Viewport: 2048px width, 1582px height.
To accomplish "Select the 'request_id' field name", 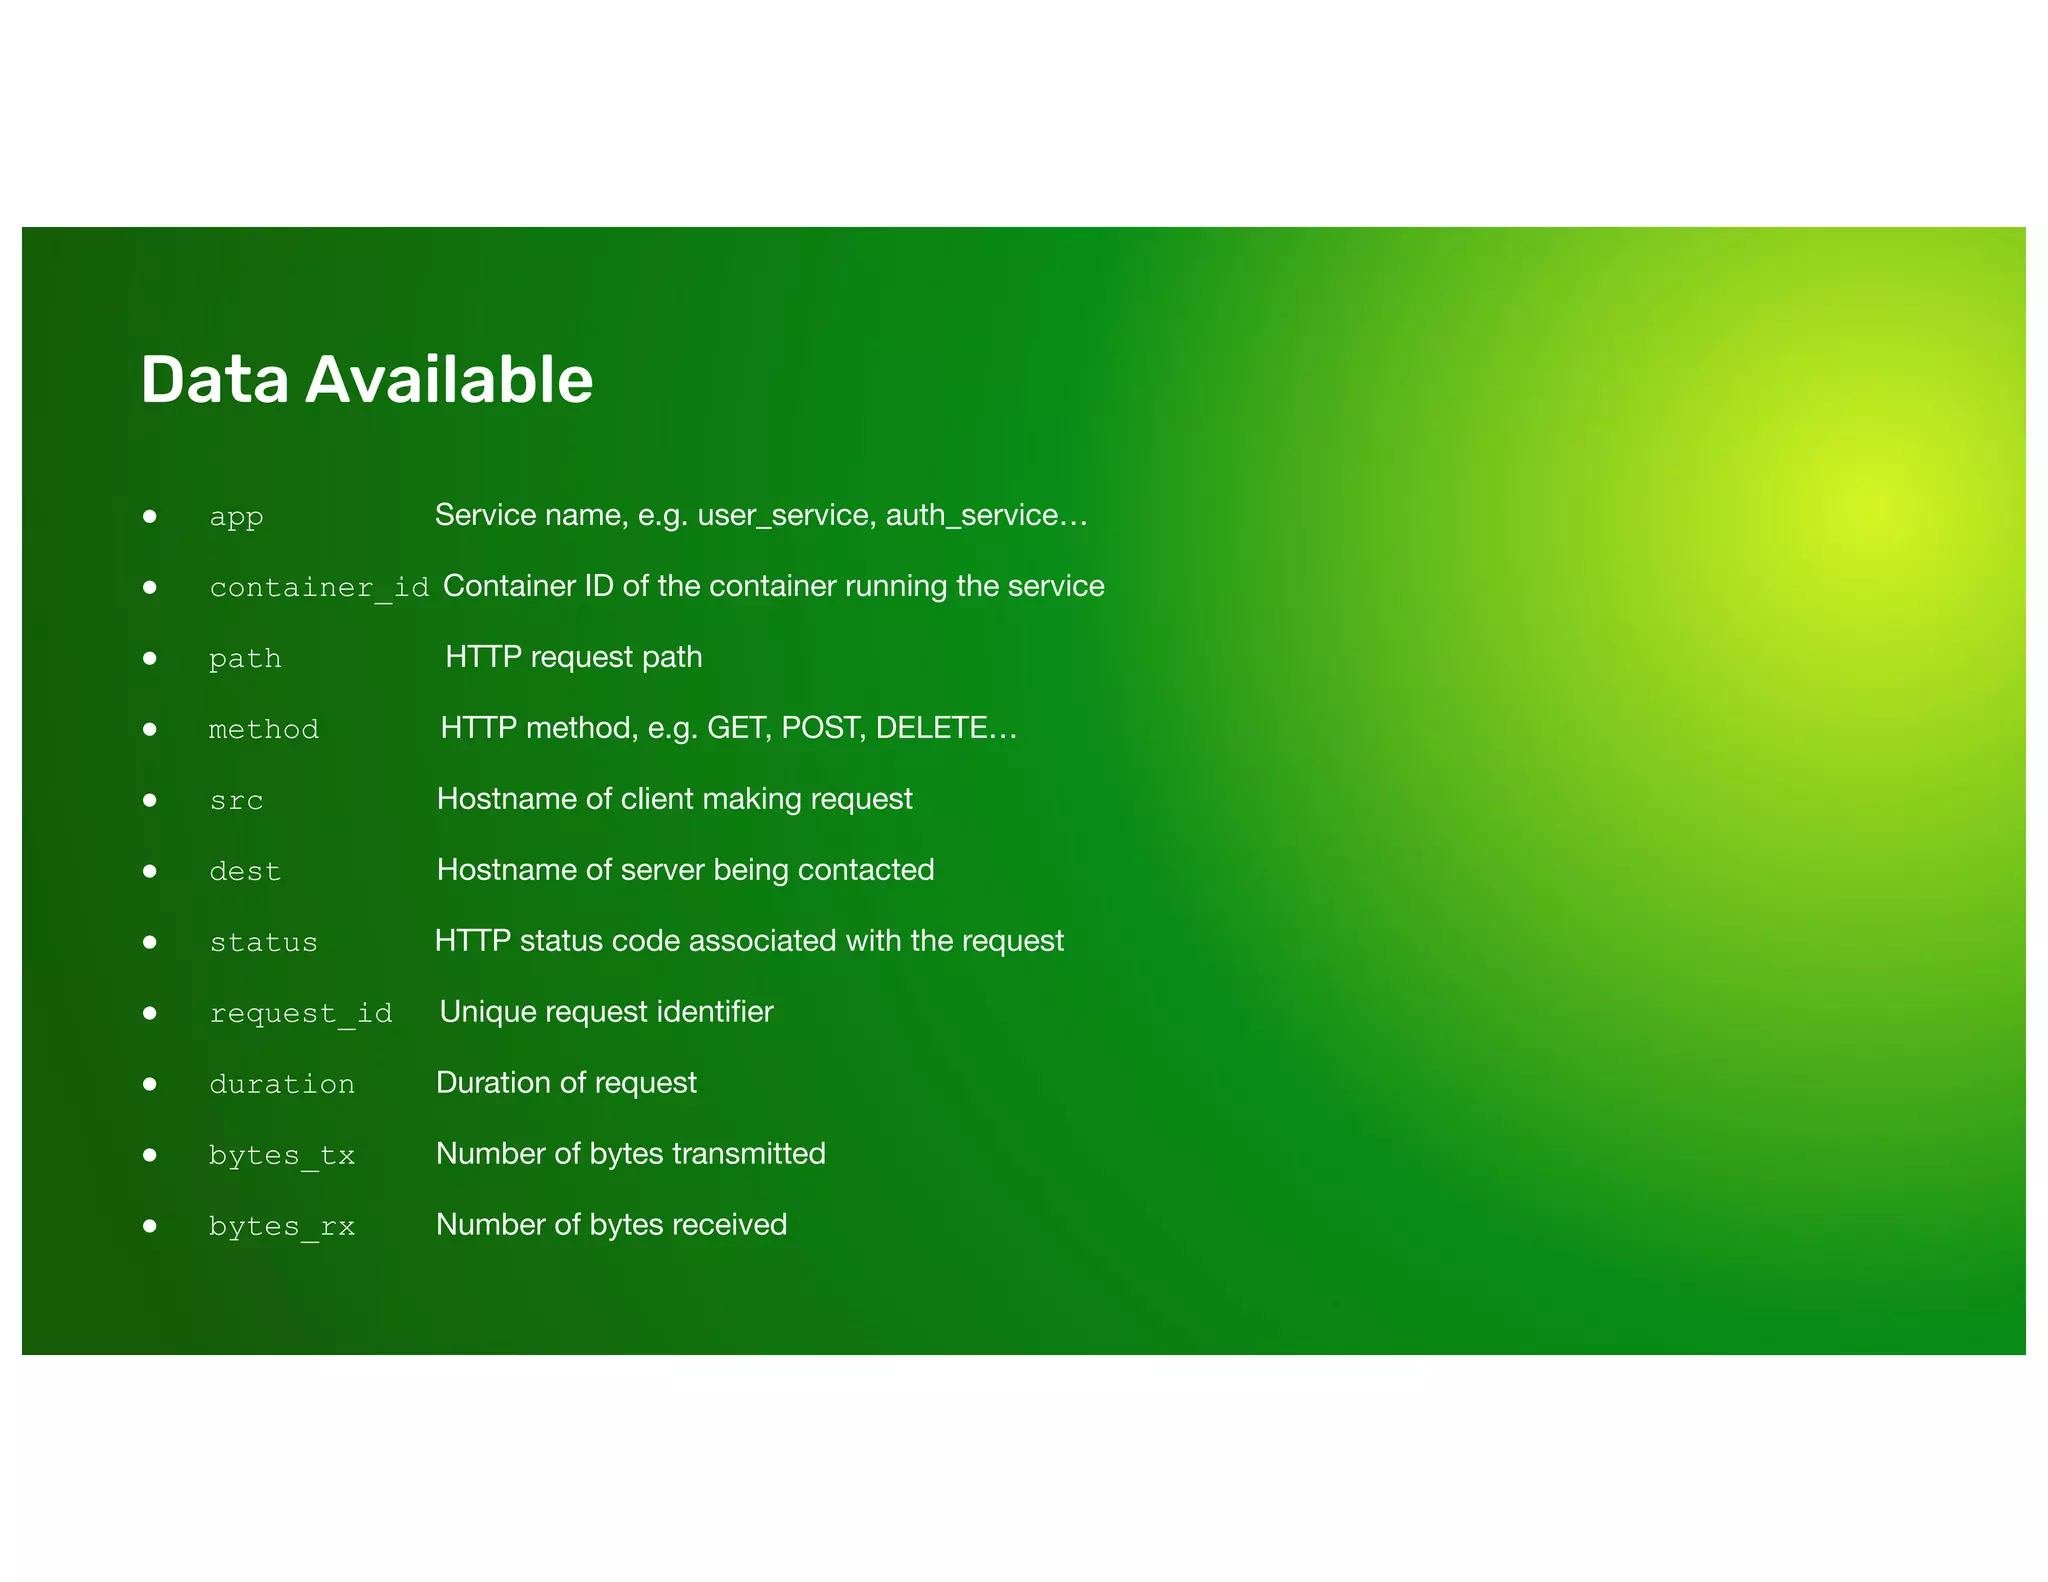I will 301,1013.
